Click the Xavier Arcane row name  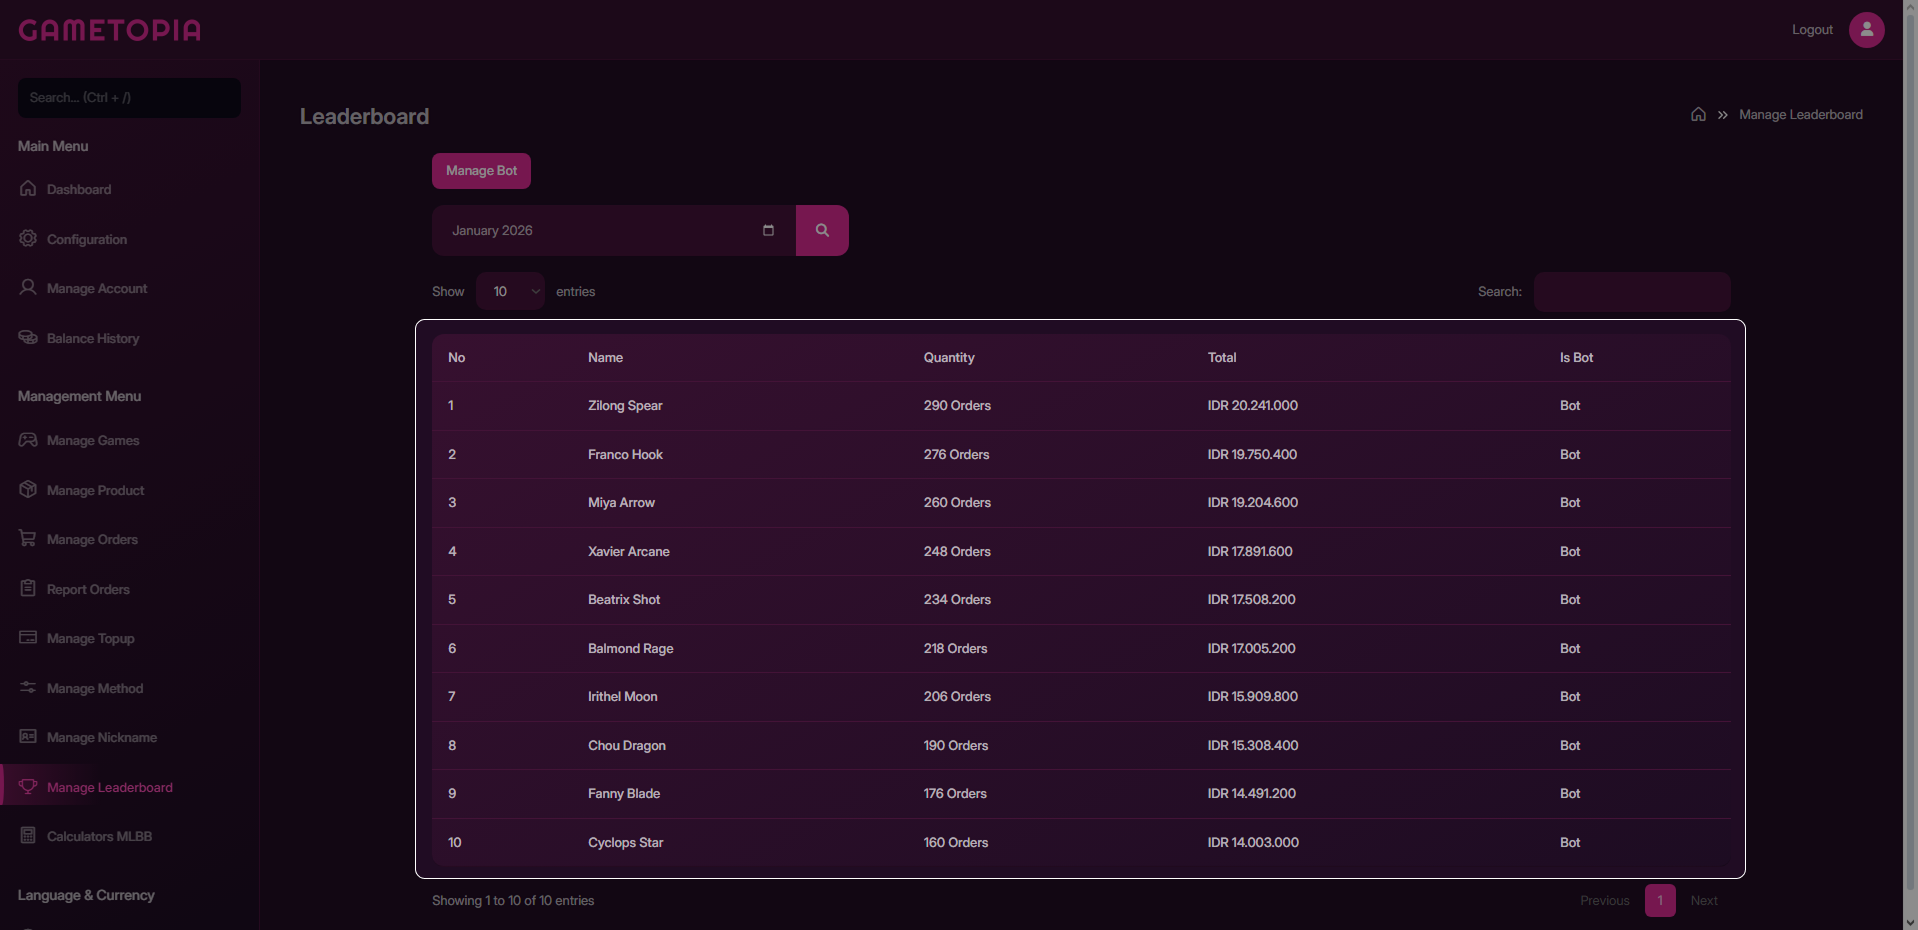(629, 551)
